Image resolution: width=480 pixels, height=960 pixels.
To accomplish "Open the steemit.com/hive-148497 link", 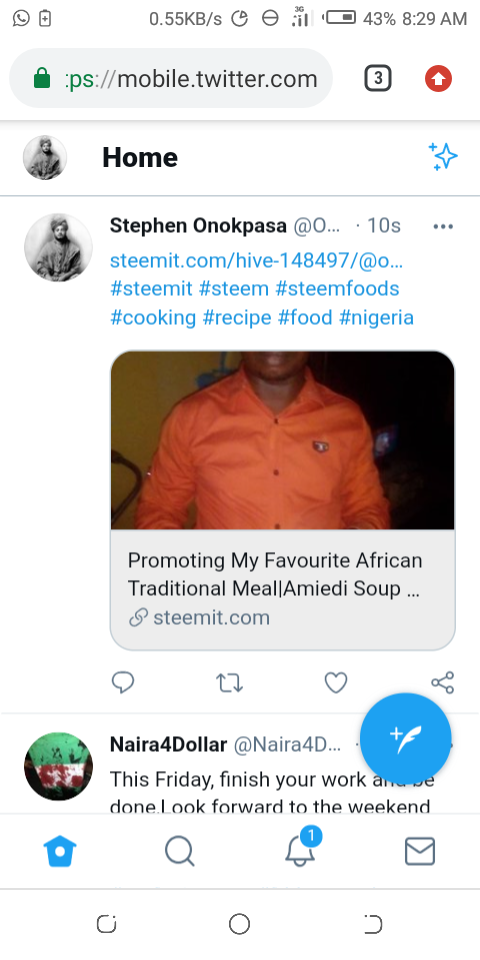I will coord(257,261).
